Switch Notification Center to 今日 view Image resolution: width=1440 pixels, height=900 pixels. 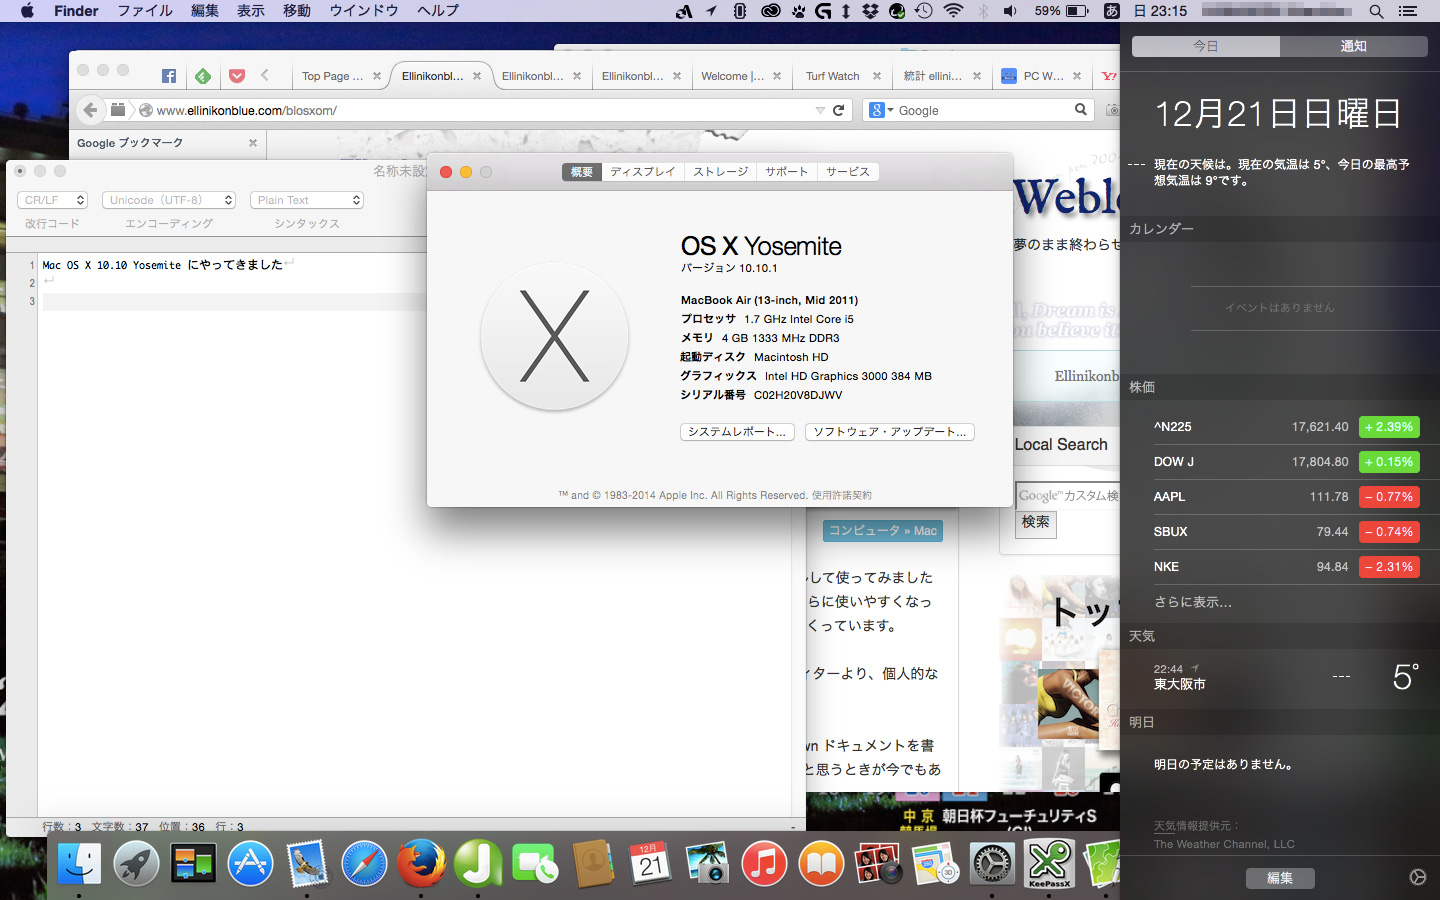[1206, 46]
